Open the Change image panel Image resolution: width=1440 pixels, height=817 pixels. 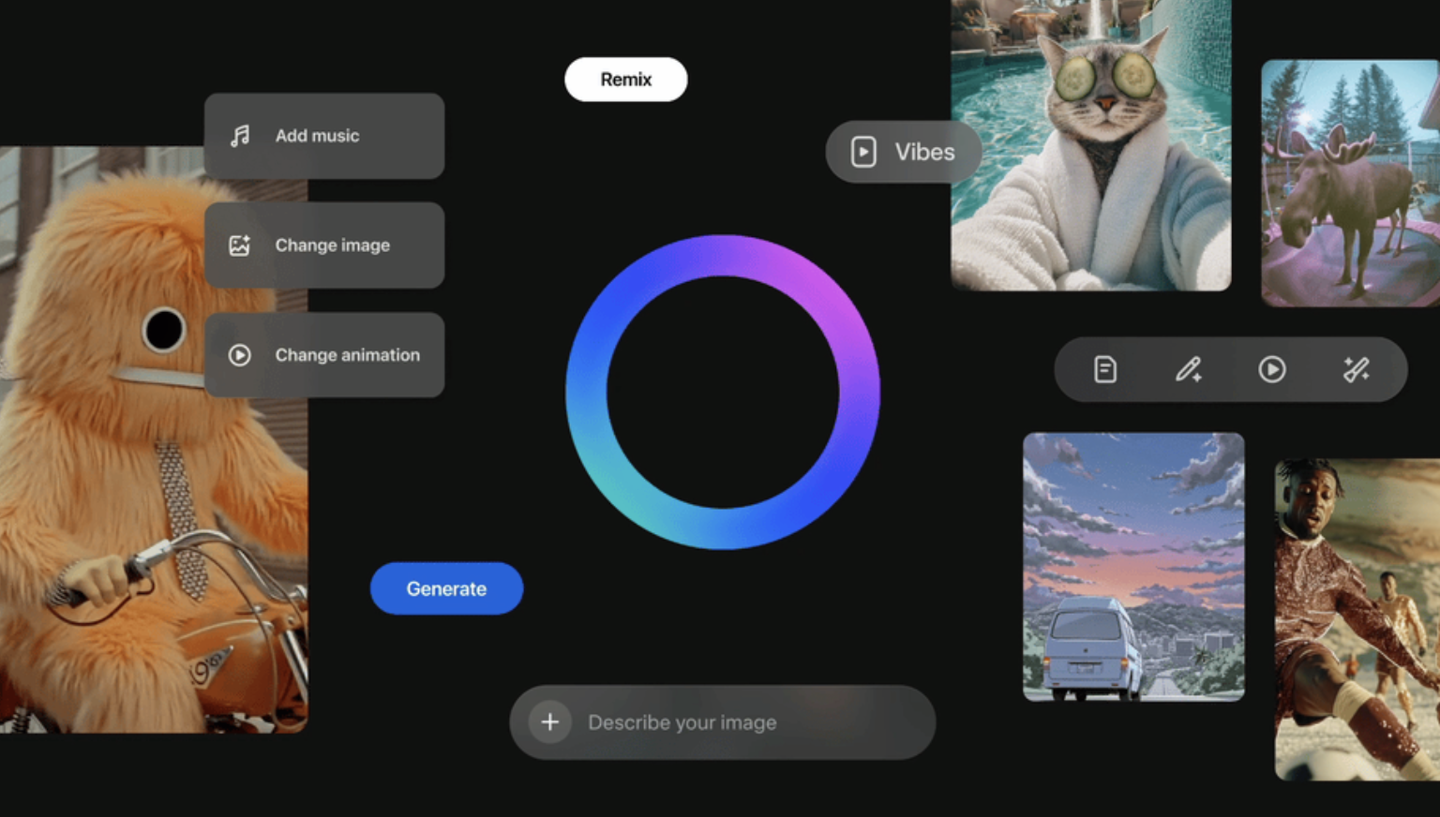(x=325, y=244)
